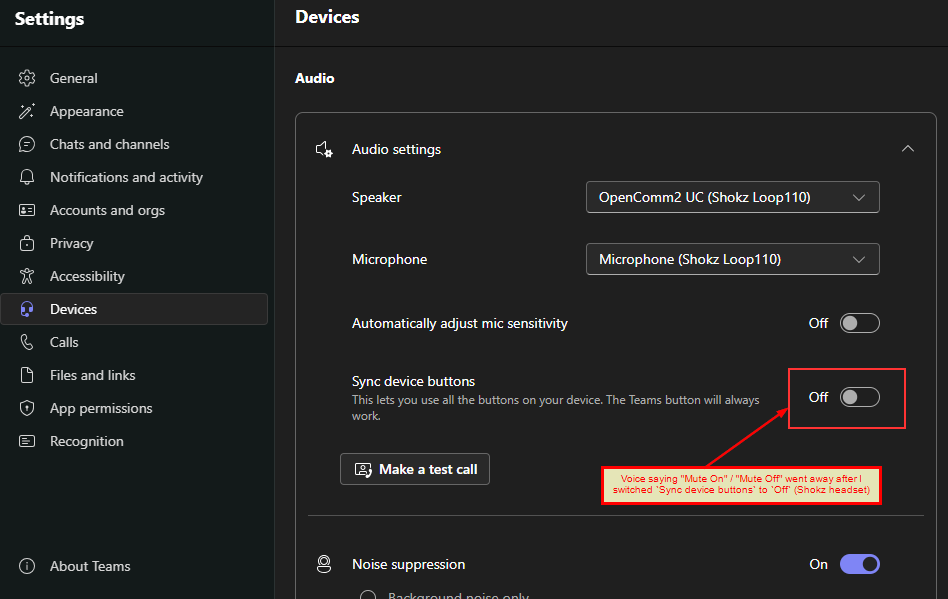Click the Devices headset icon

27,309
